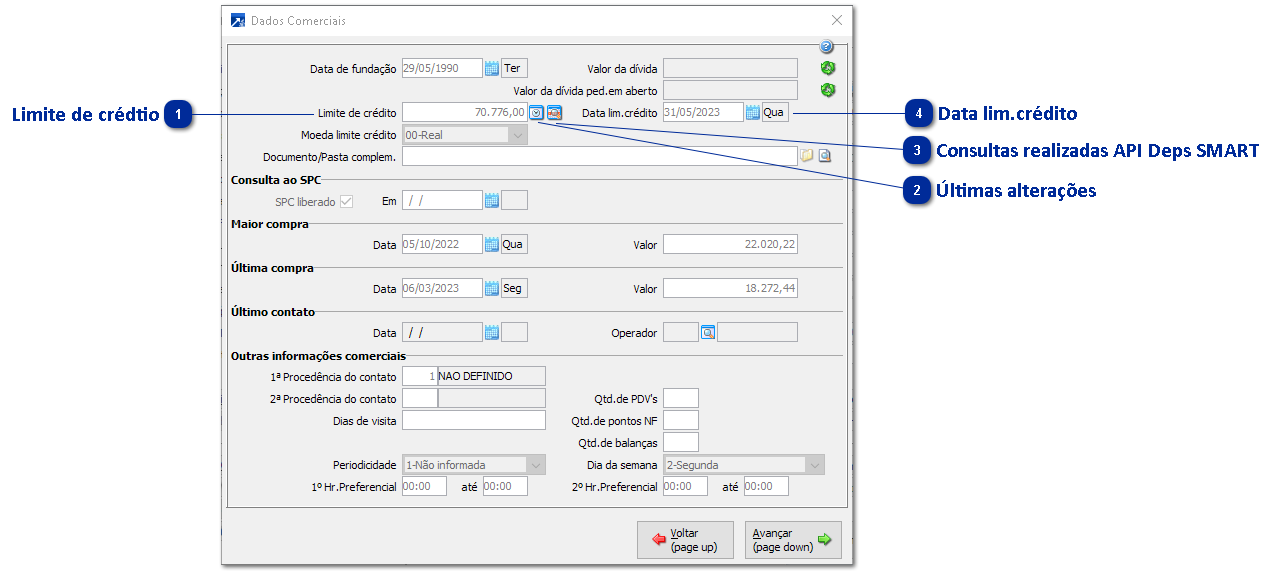Viewport: 1275px width, 581px height.
Task: Open calendar for Última compra date
Action: click(491, 288)
